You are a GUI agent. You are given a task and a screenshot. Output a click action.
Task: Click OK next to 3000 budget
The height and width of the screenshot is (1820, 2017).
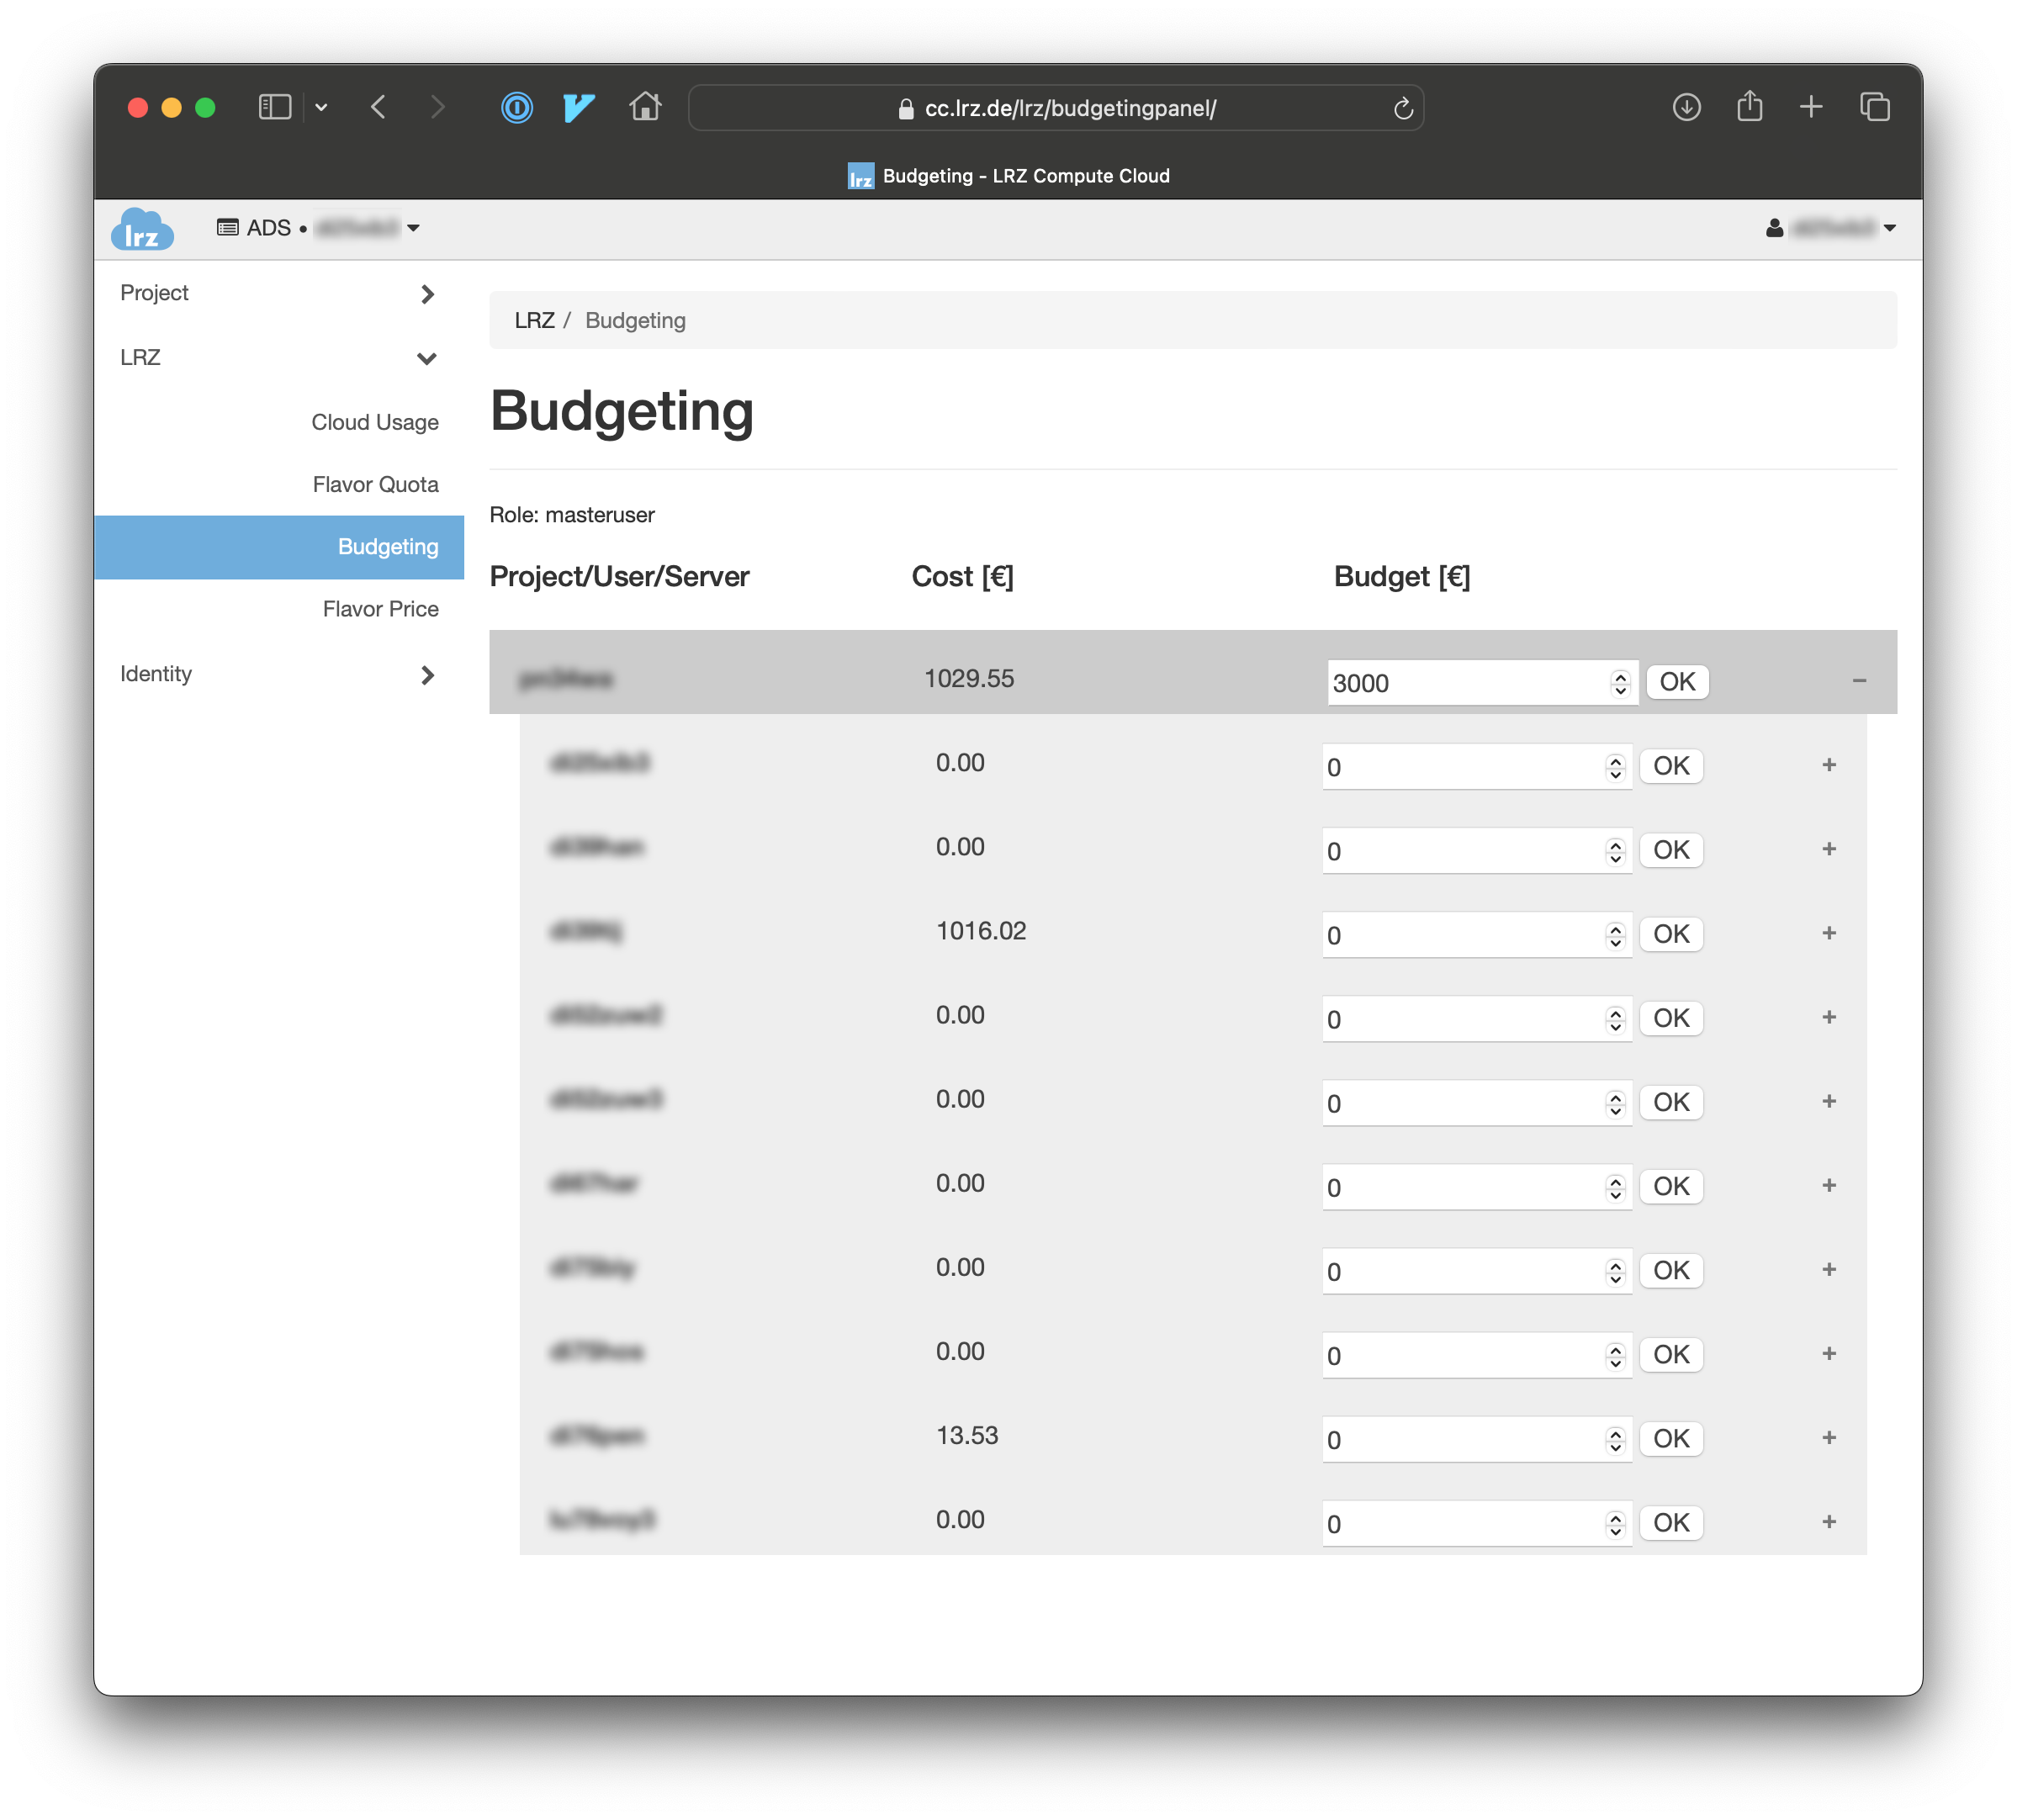(1677, 682)
